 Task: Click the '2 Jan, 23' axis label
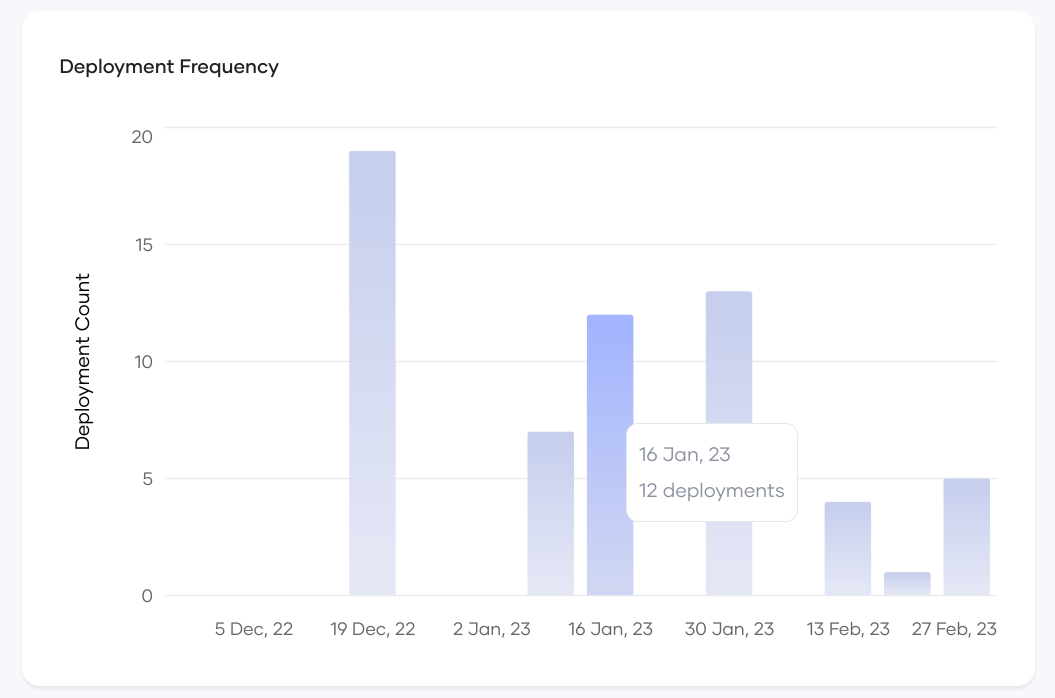click(491, 629)
